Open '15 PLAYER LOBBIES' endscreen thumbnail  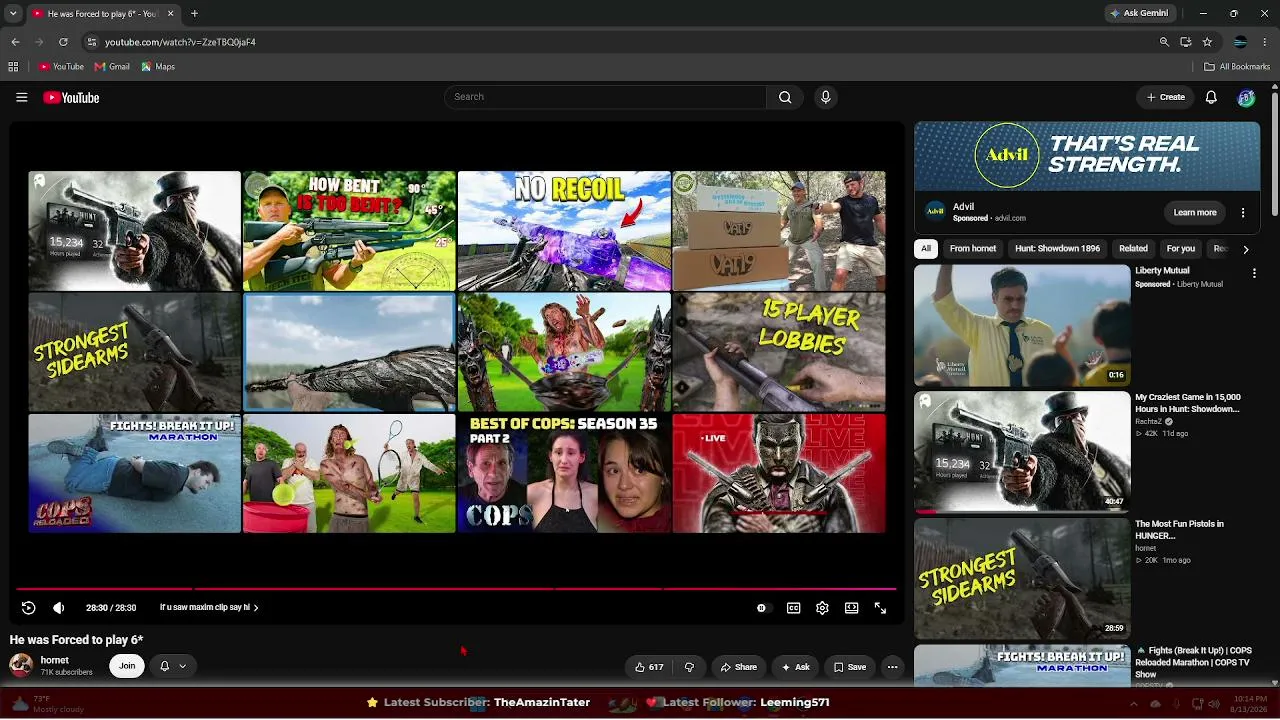pos(779,352)
